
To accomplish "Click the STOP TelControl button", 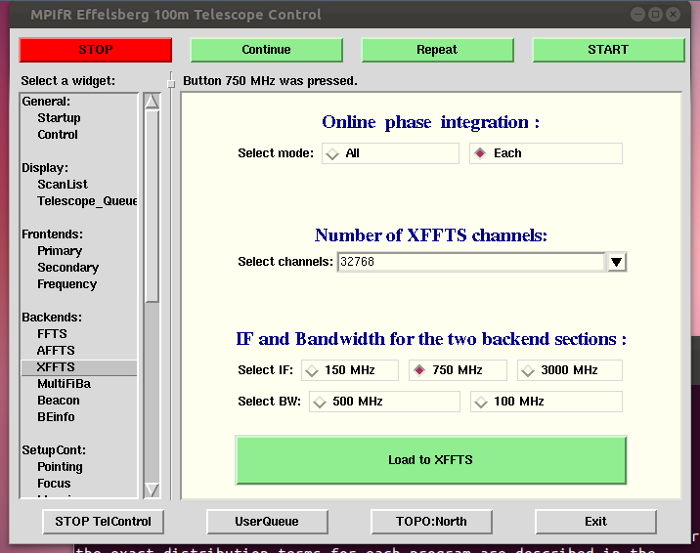I will (x=103, y=522).
